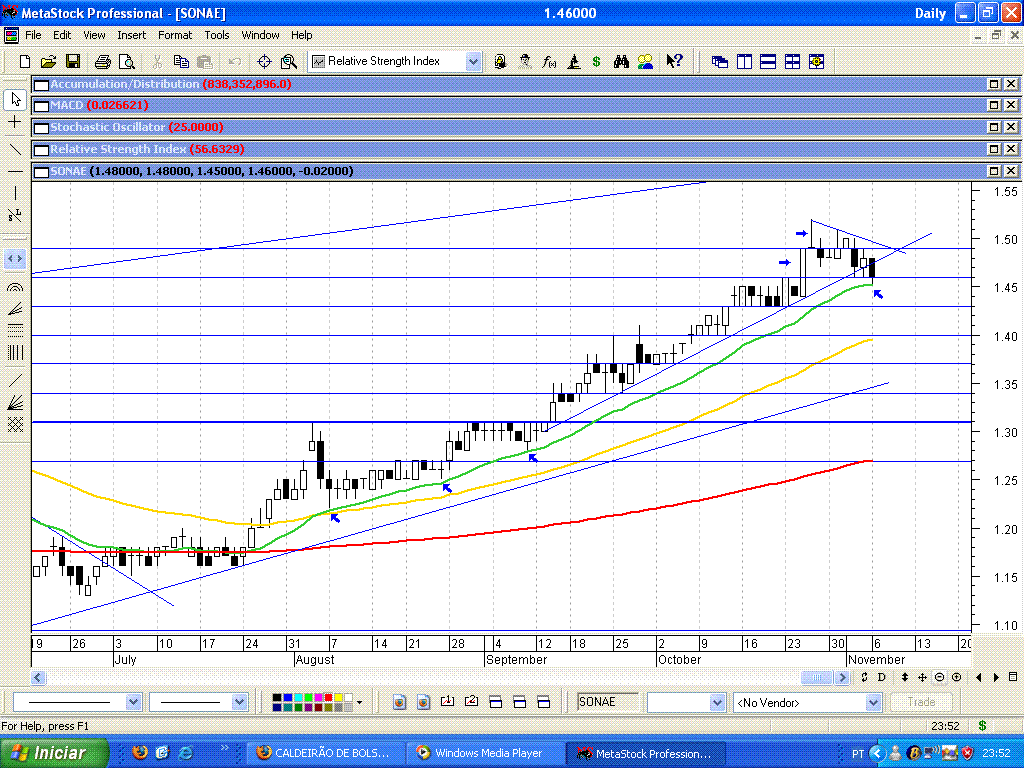Select the Gann grid tool
1025x768 pixels.
tap(15, 425)
